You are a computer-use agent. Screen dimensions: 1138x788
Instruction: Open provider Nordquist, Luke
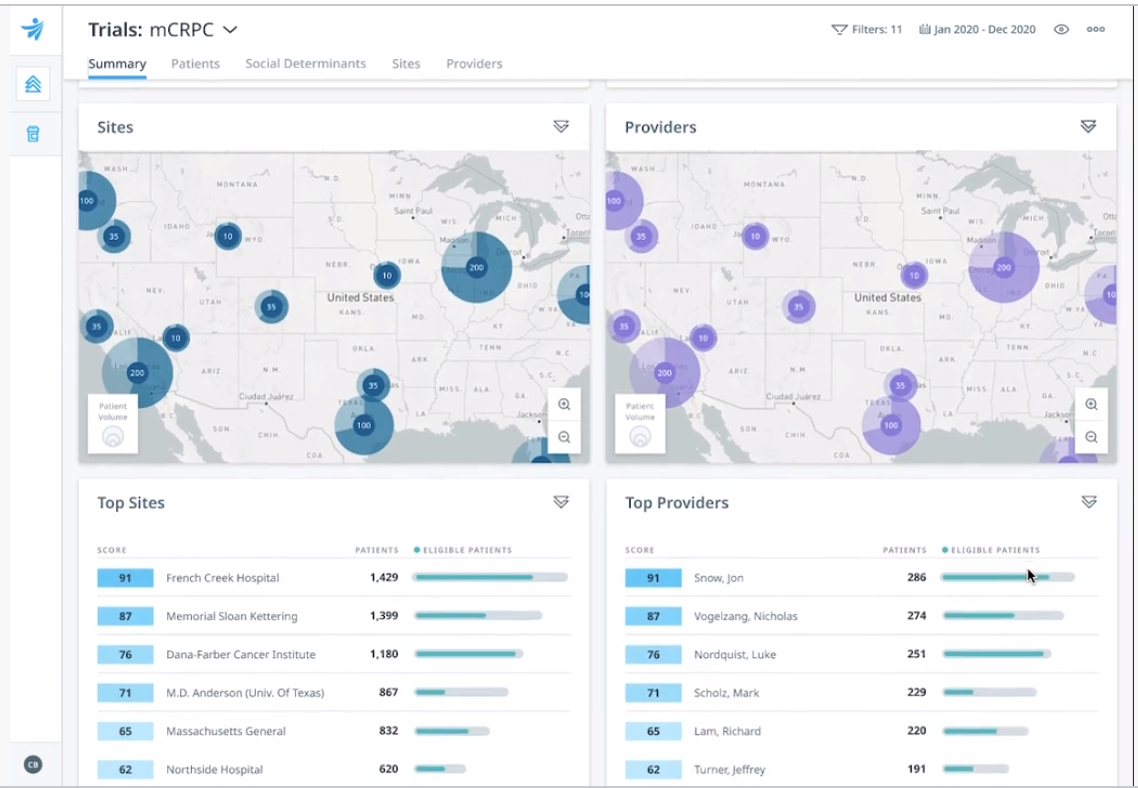pyautogui.click(x=734, y=654)
